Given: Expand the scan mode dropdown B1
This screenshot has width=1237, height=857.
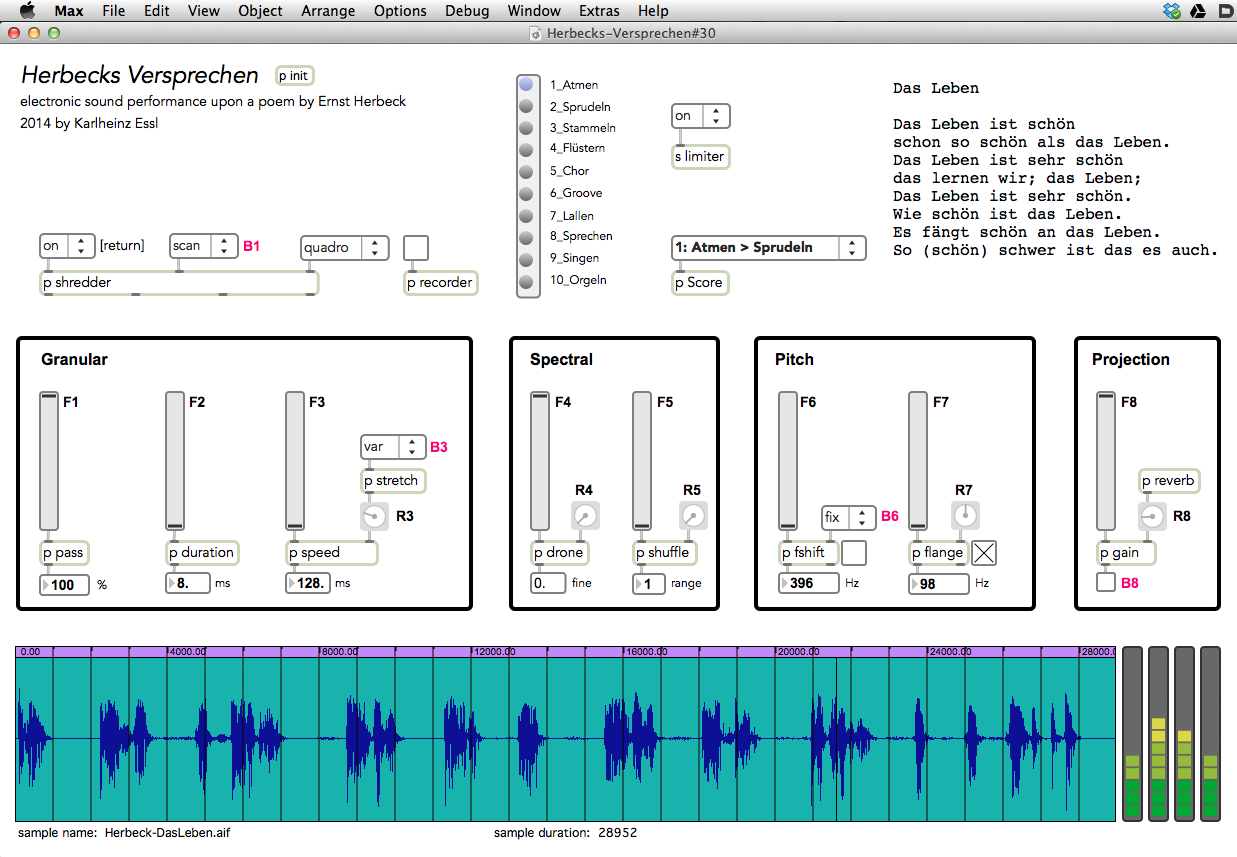Looking at the screenshot, I should click(x=204, y=246).
